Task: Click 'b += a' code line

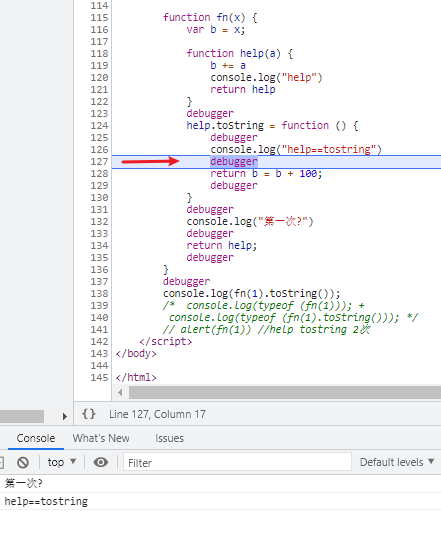Action: click(228, 66)
